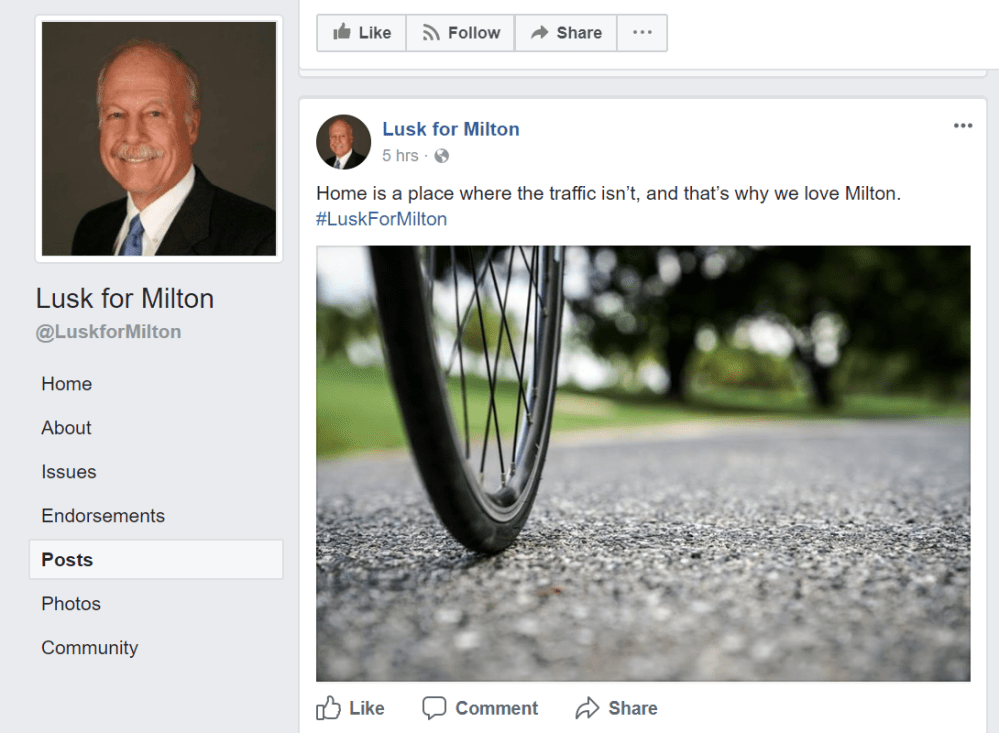Click the Comment speech bubble icon
This screenshot has height=733, width=999.
coord(434,708)
